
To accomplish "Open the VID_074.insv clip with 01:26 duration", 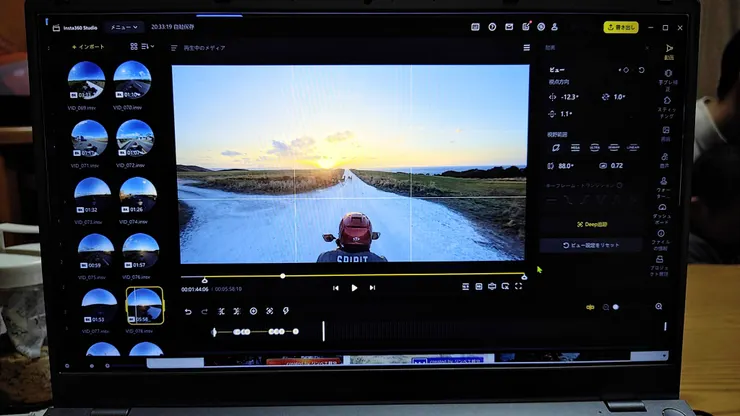I will pos(138,195).
